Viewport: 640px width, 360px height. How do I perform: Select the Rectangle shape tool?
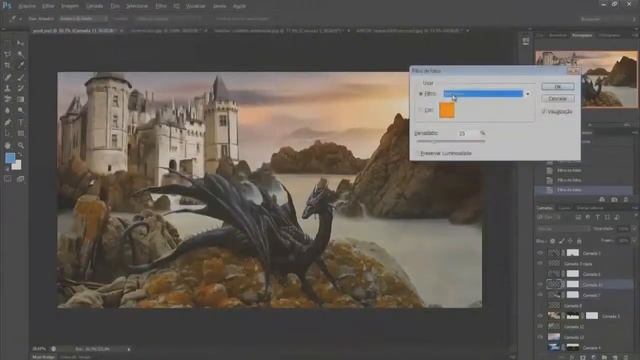tap(20, 133)
